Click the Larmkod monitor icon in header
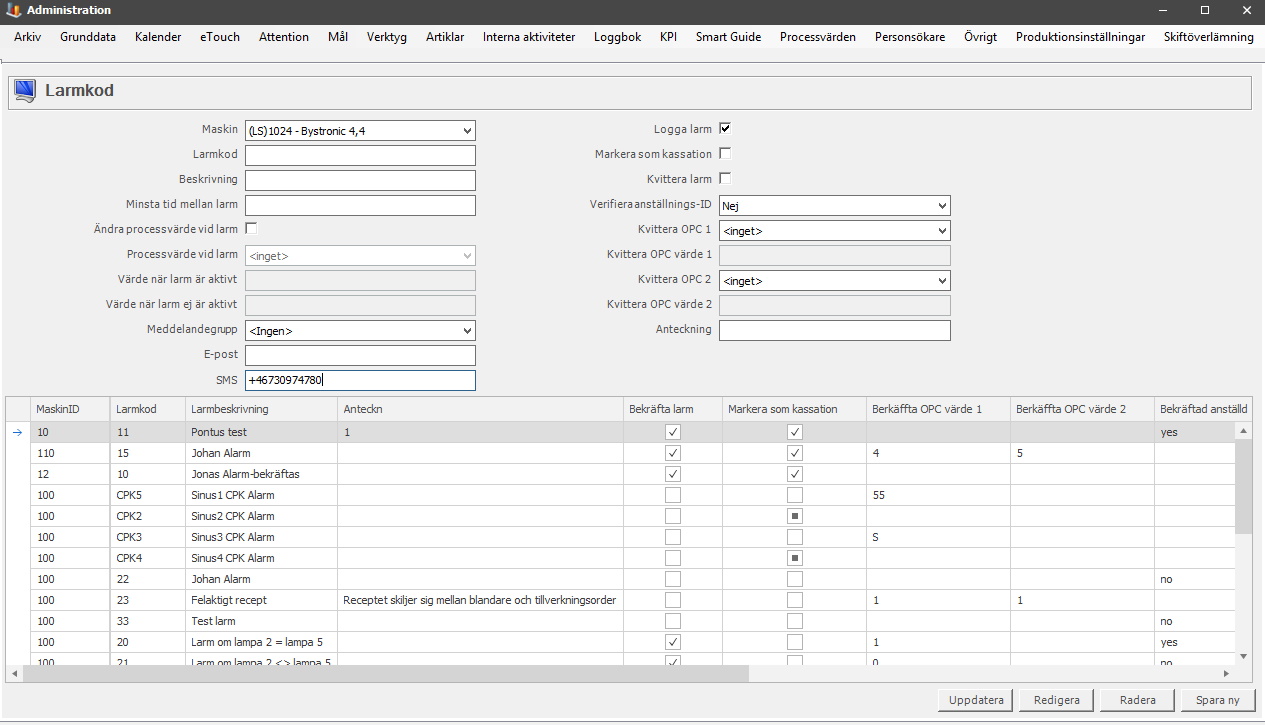 pyautogui.click(x=25, y=91)
